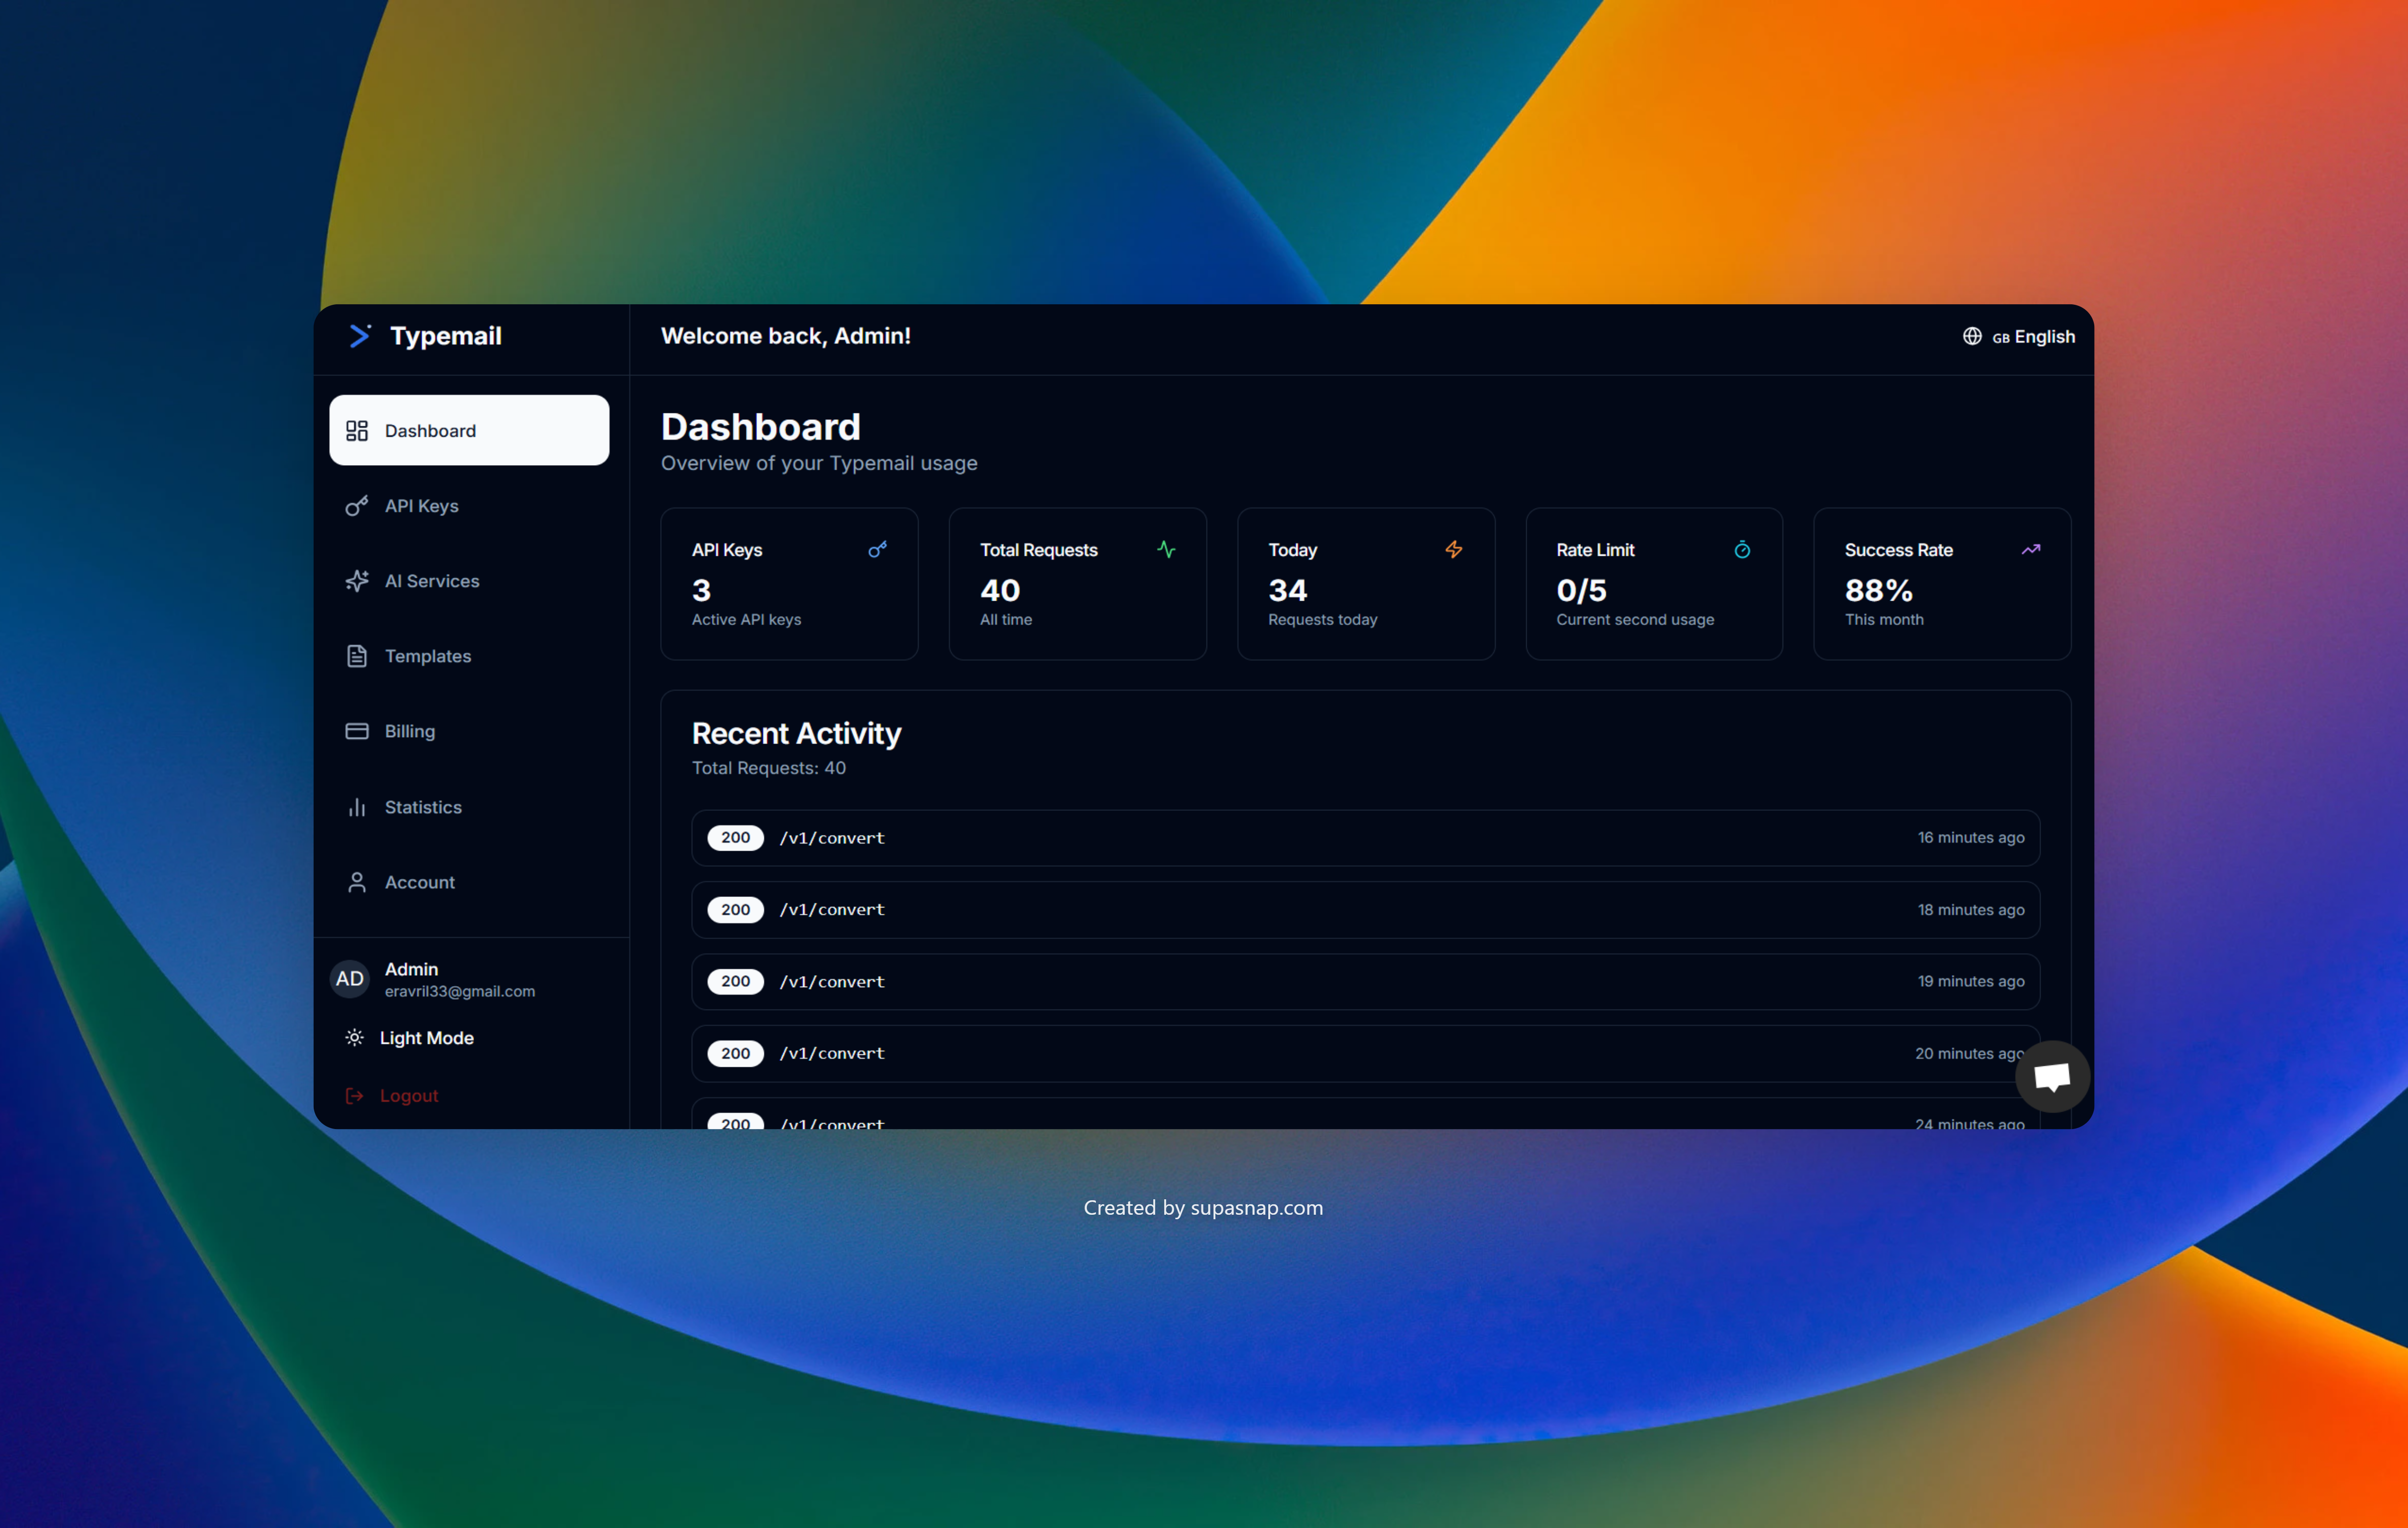
Task: Click the Typemail arrow logo
Action: pyautogui.click(x=360, y=336)
